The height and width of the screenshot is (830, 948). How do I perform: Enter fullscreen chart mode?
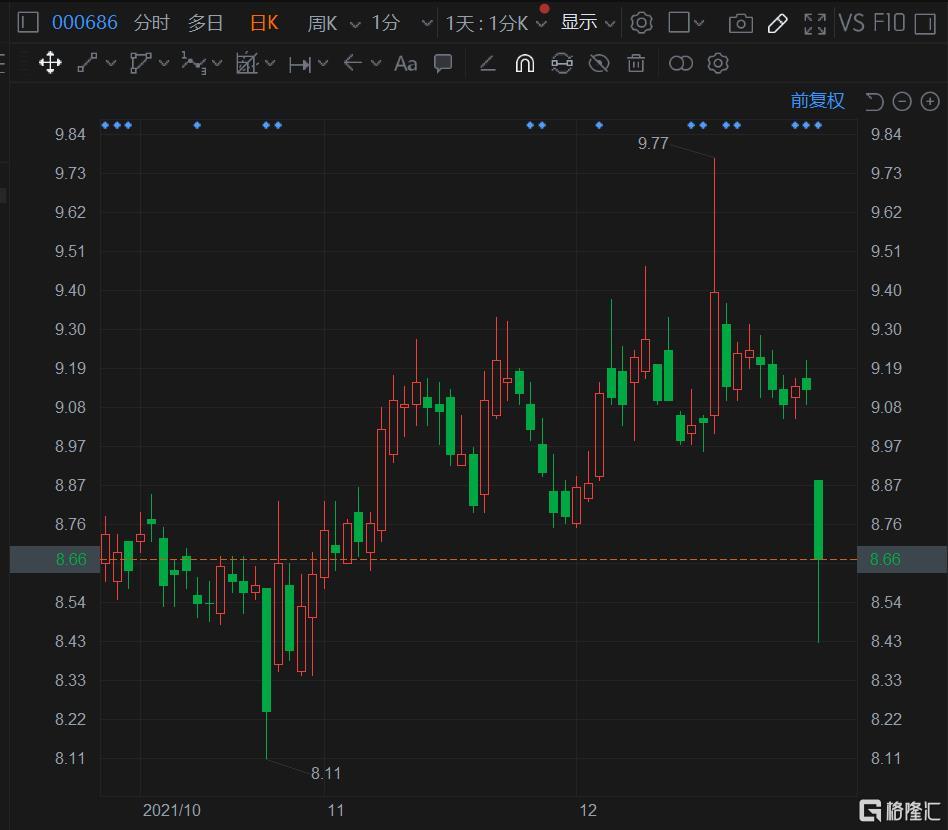(815, 24)
